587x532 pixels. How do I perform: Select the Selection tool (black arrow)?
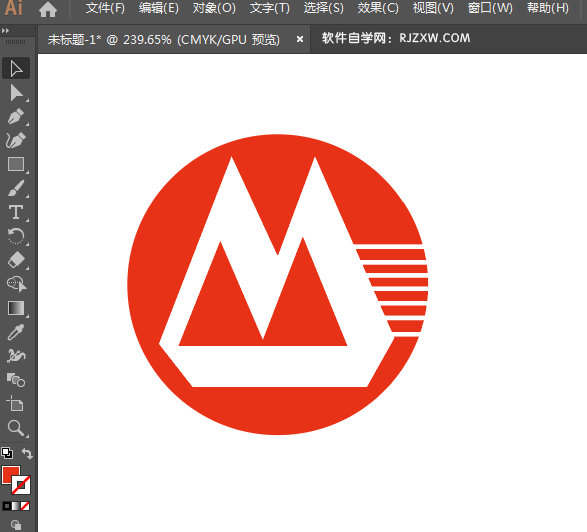pos(16,69)
